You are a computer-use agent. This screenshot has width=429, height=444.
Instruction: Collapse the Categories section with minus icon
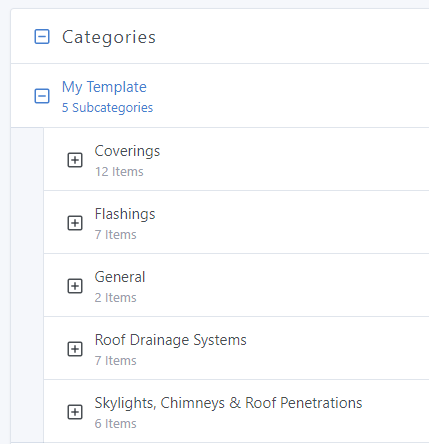tap(42, 37)
